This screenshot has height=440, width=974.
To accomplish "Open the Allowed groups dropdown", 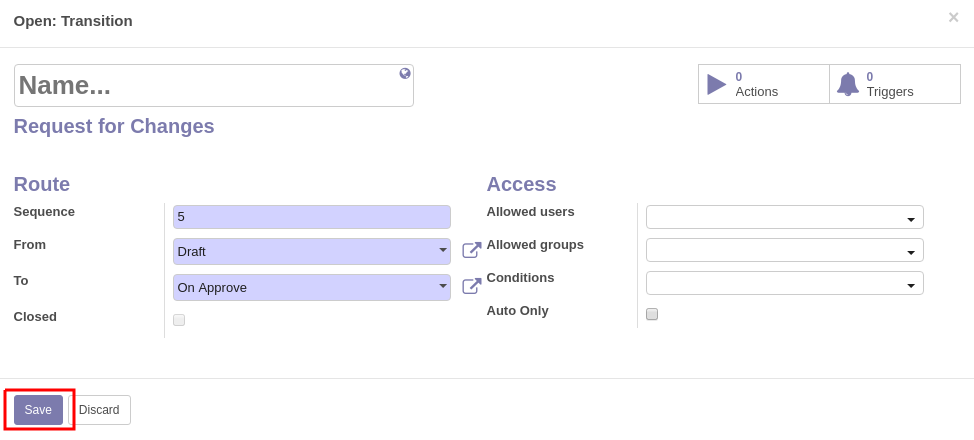I will point(785,250).
